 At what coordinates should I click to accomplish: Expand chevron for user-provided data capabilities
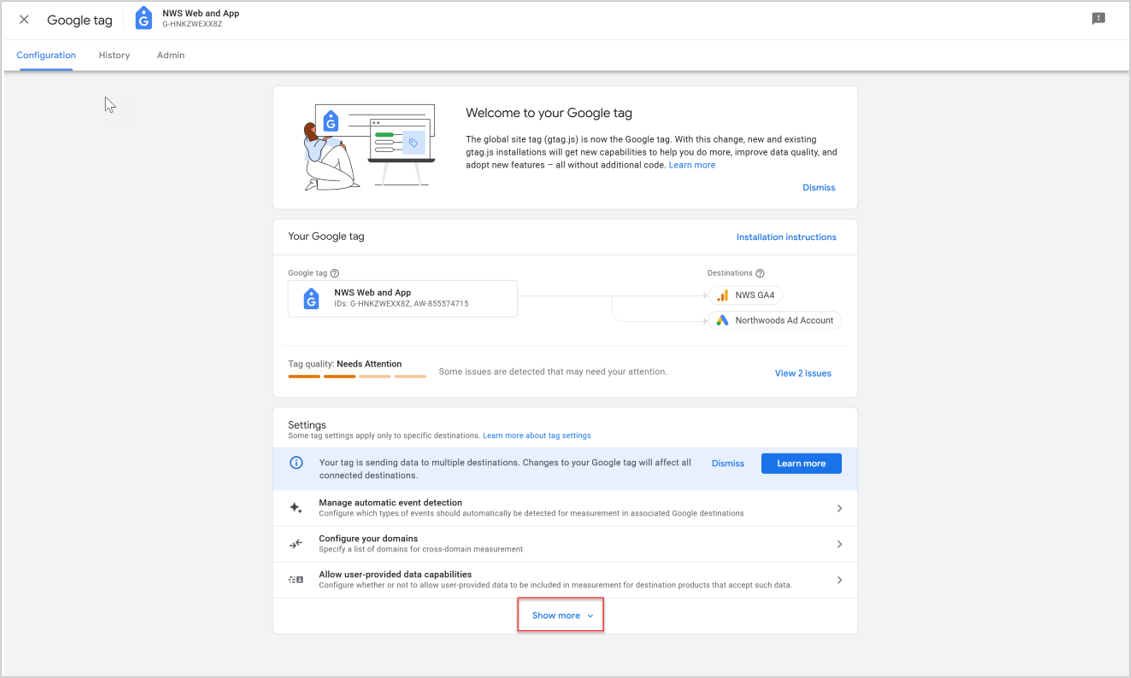click(839, 580)
